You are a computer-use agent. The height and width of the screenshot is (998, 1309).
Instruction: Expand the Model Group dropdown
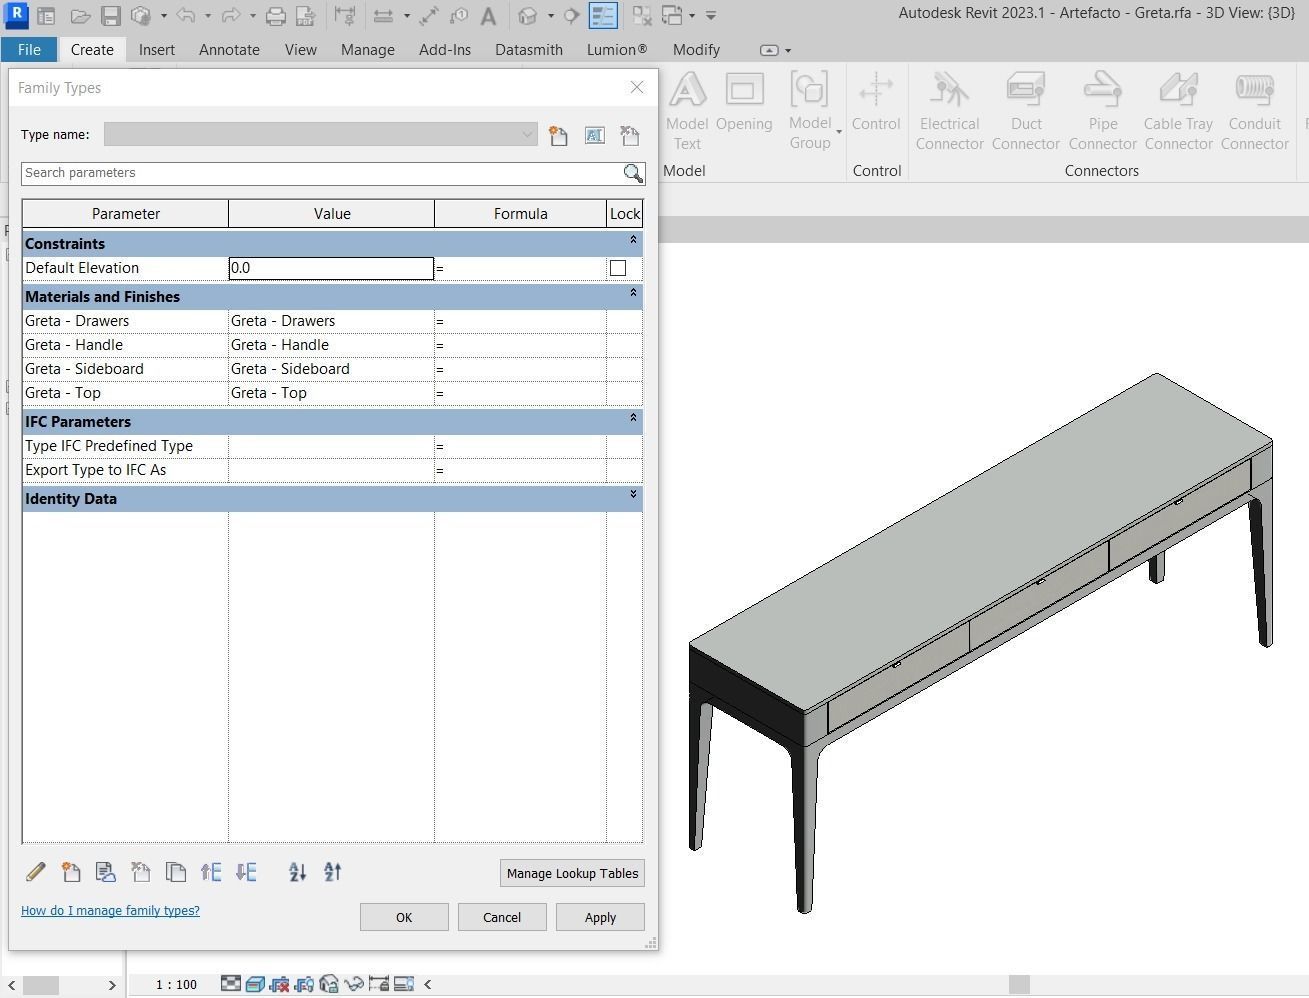[839, 132]
